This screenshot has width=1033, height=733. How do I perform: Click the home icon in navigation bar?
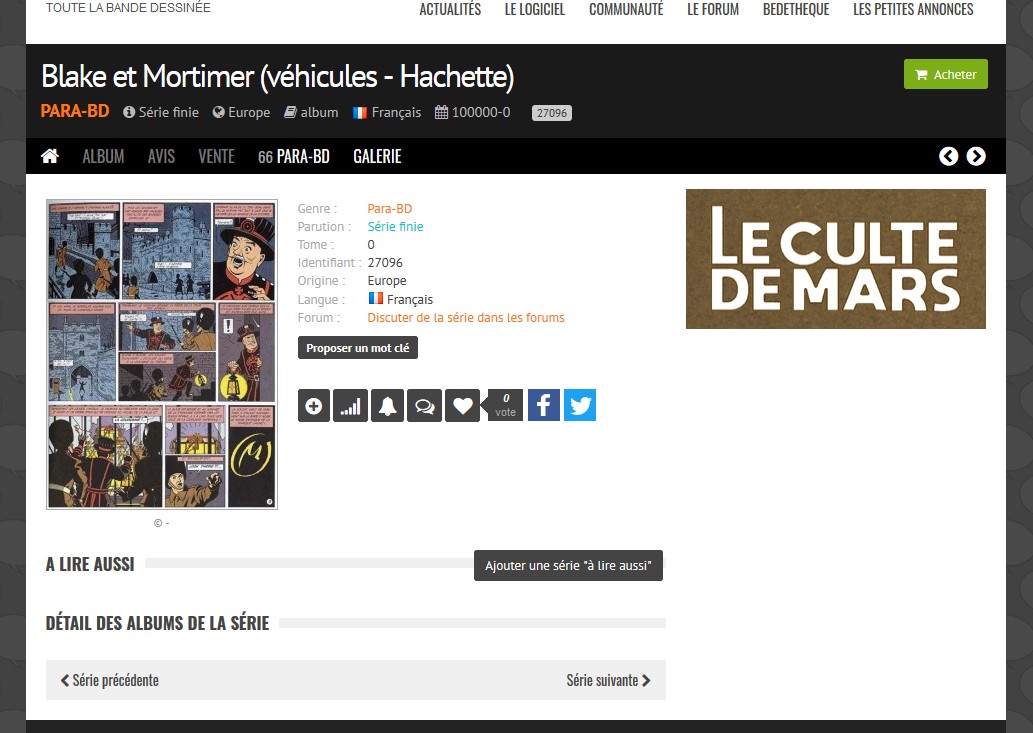click(x=49, y=156)
